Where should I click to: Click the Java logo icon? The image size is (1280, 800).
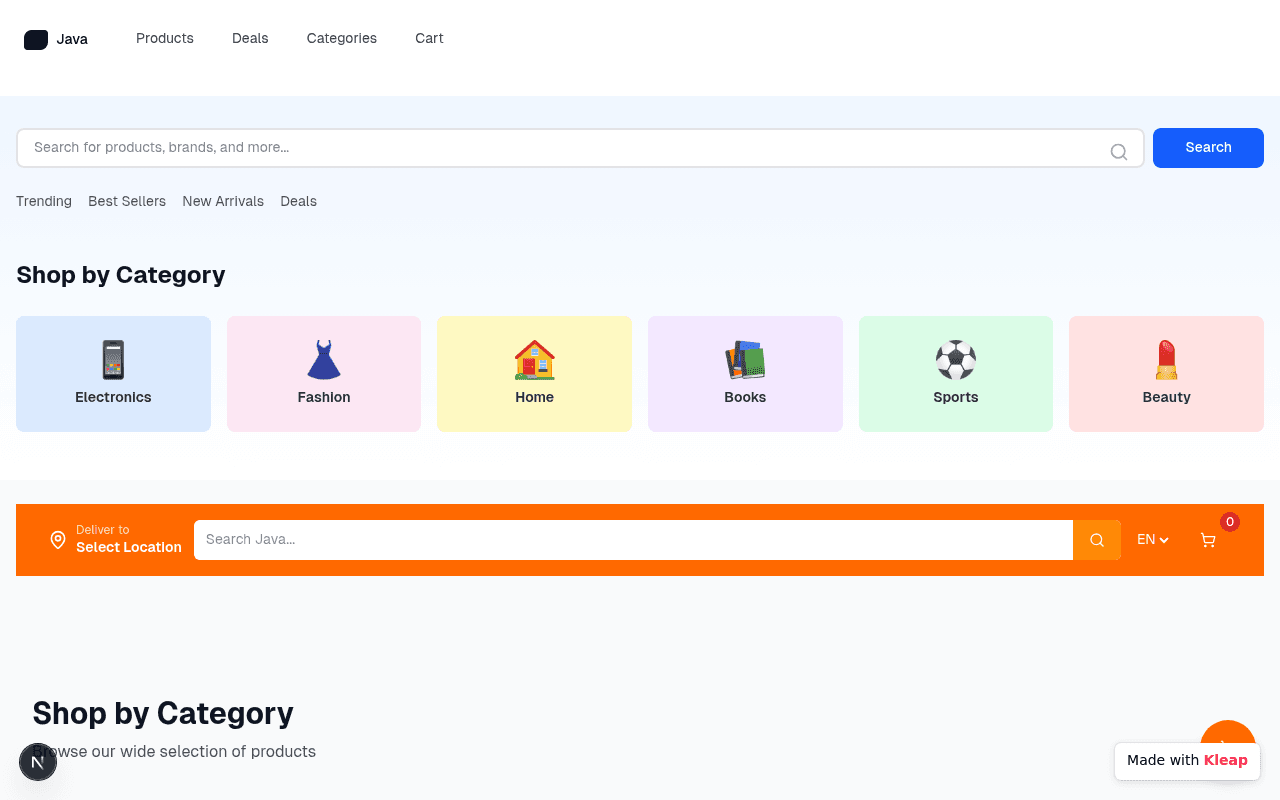click(36, 40)
